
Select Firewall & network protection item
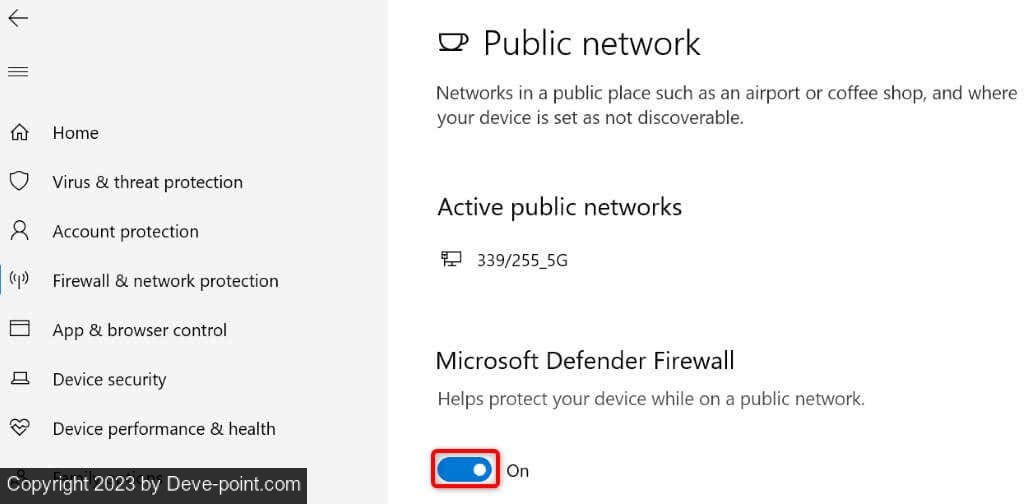(x=165, y=281)
